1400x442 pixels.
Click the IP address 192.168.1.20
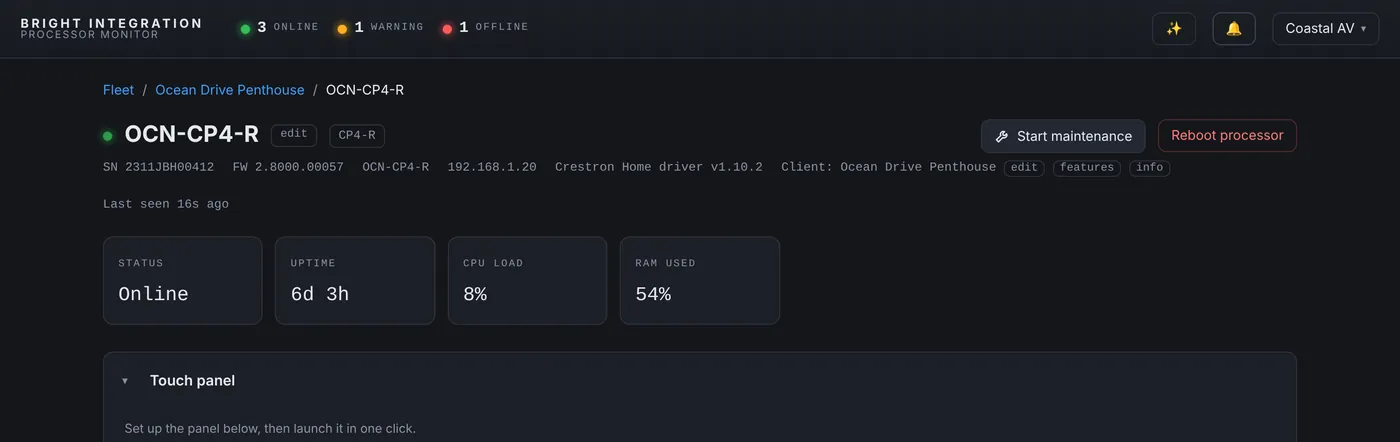[492, 167]
